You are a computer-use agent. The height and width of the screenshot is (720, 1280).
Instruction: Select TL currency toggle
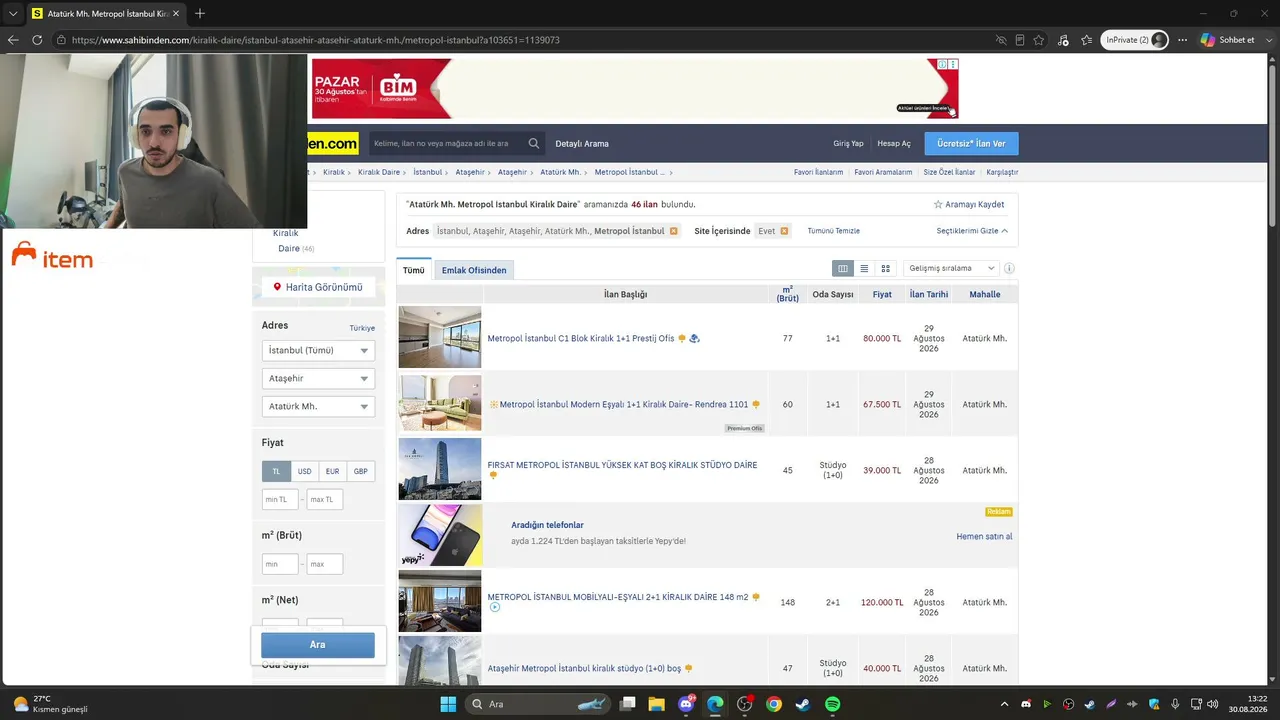276,471
